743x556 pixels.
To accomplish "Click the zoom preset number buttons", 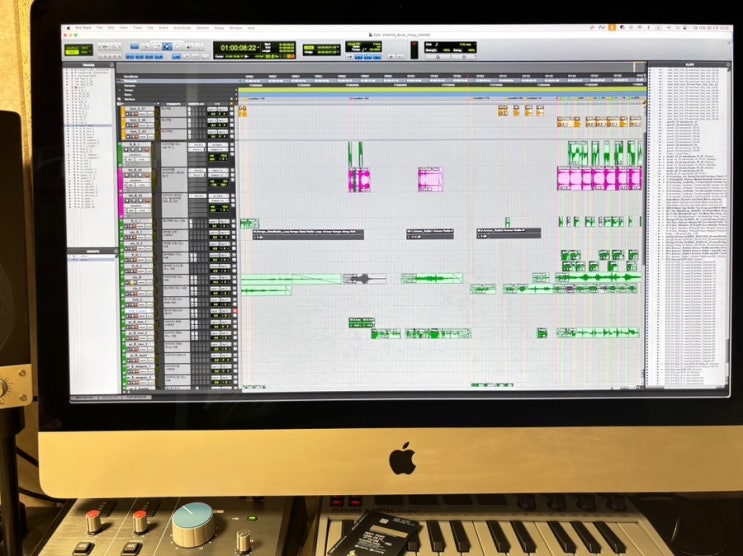I will pyautogui.click(x=109, y=56).
